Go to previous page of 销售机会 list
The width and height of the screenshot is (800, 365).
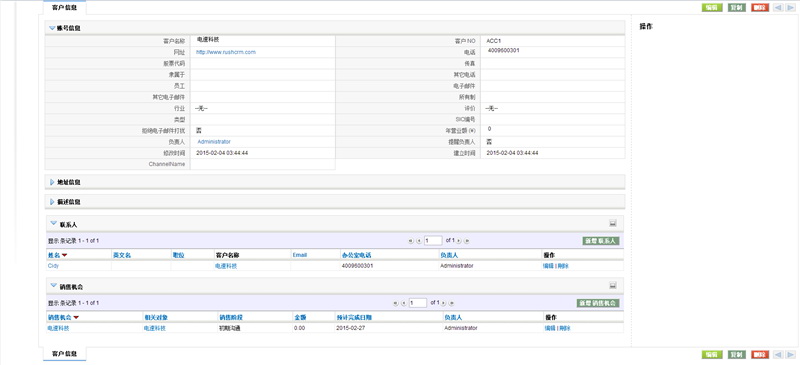404,303
